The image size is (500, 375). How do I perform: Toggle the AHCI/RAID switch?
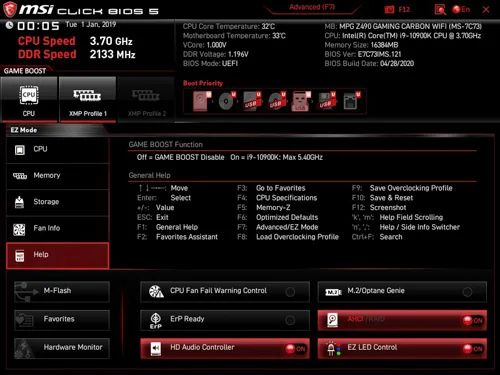pyautogui.click(x=402, y=320)
